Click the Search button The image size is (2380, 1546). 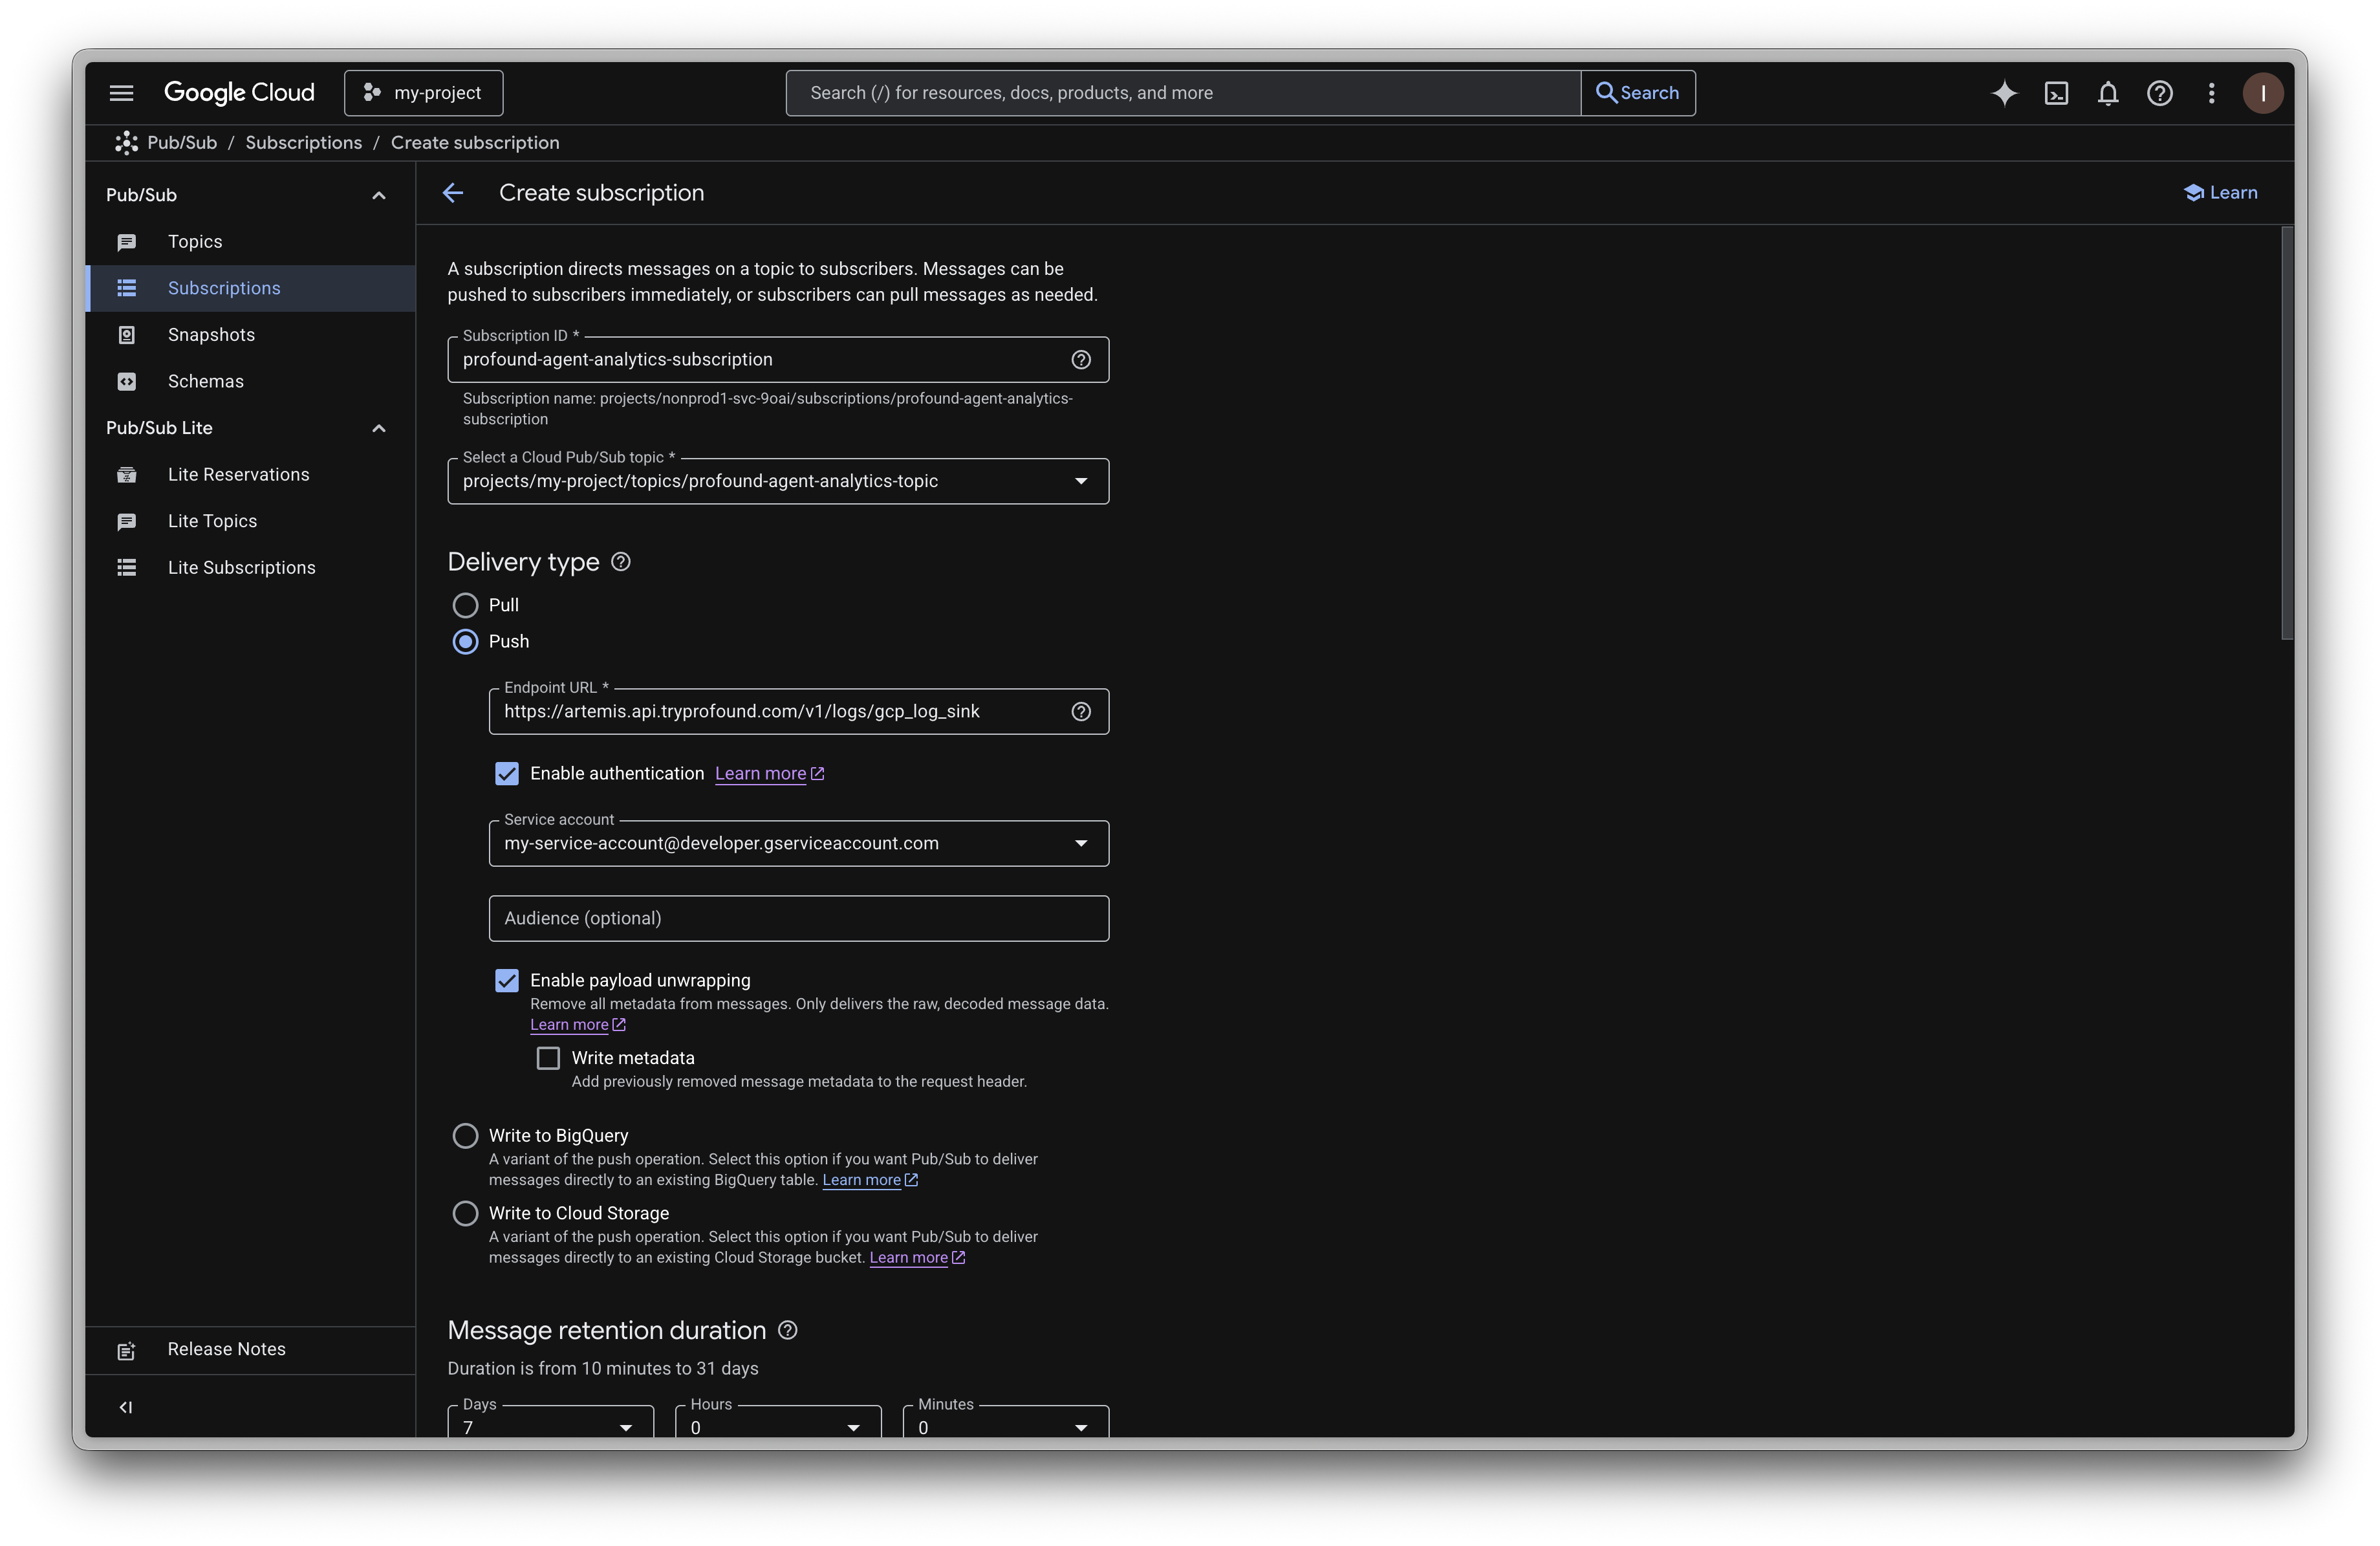pyautogui.click(x=1638, y=93)
